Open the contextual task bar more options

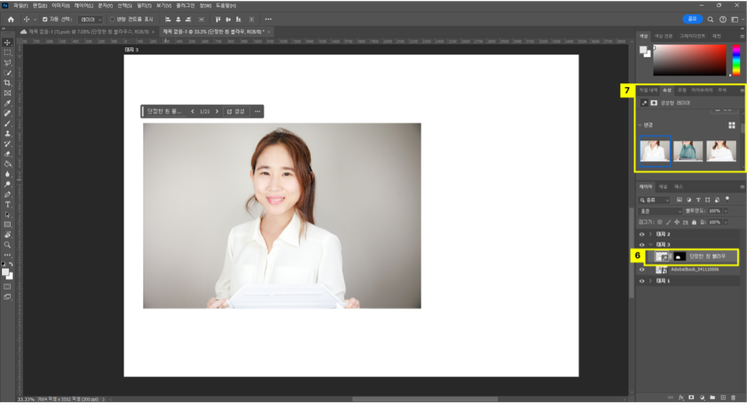257,111
